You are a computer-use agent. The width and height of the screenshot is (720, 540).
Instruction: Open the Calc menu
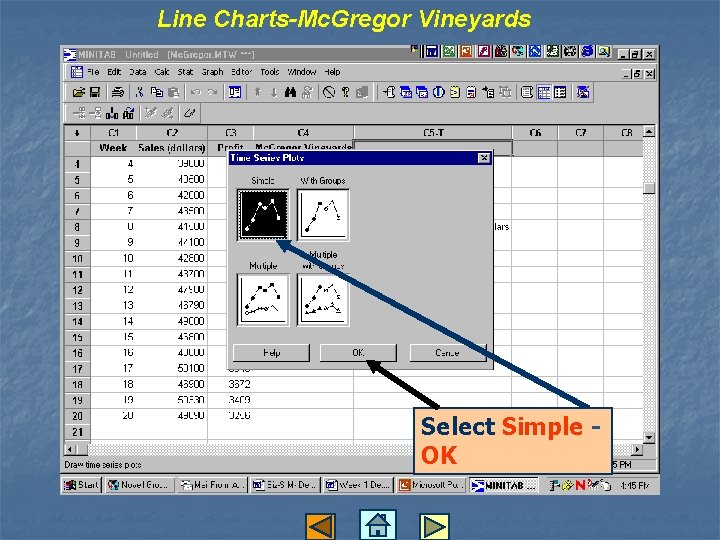coord(162,72)
